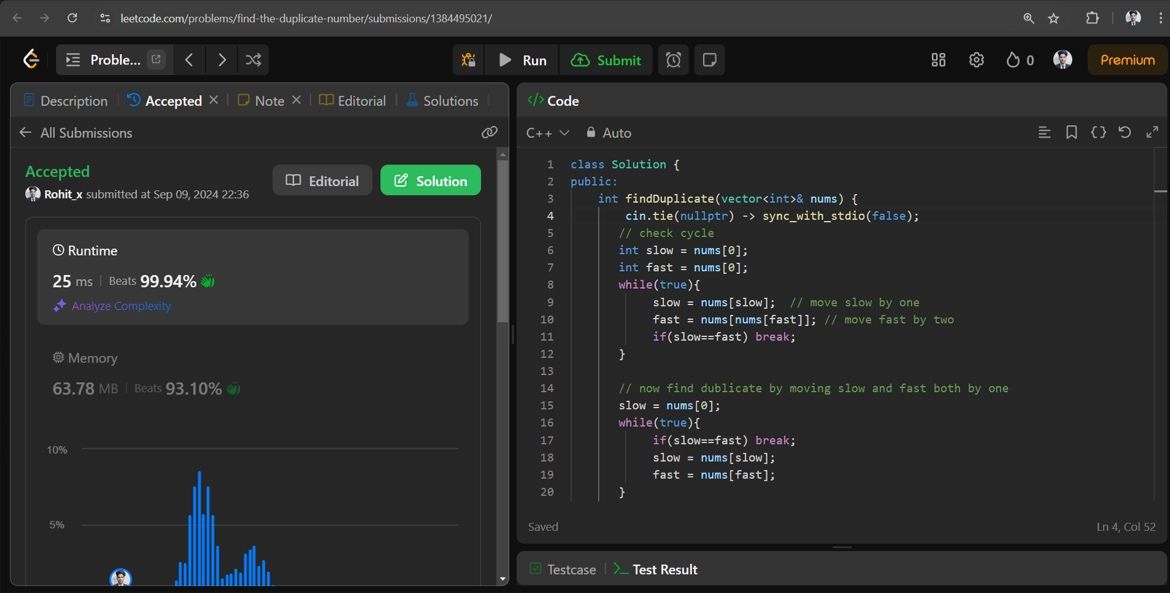Image resolution: width=1170 pixels, height=593 pixels.
Task: Close the Accepted tab
Action: click(213, 99)
